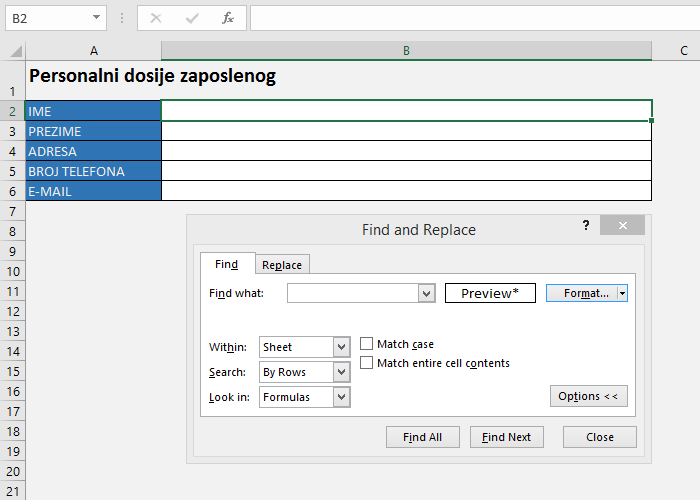Collapse settings with Options << button
This screenshot has height=500, width=700.
(x=588, y=396)
